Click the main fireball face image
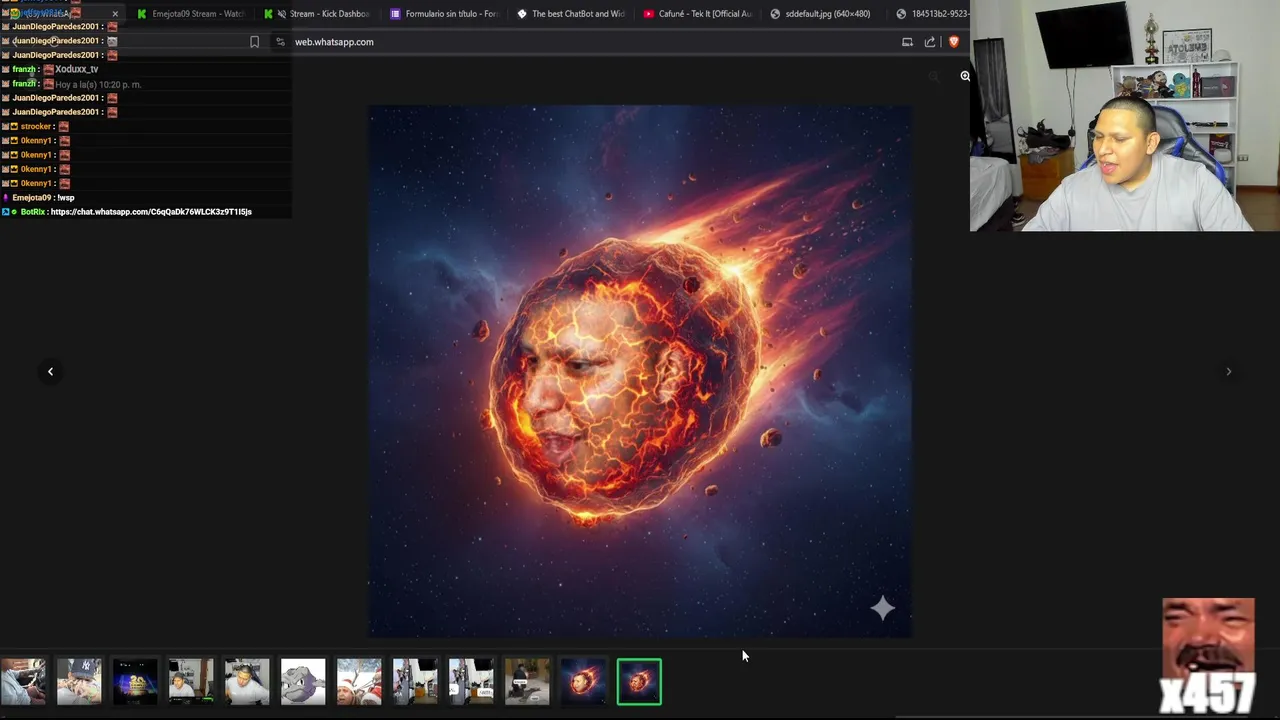Viewport: 1280px width, 720px height. pyautogui.click(x=640, y=371)
